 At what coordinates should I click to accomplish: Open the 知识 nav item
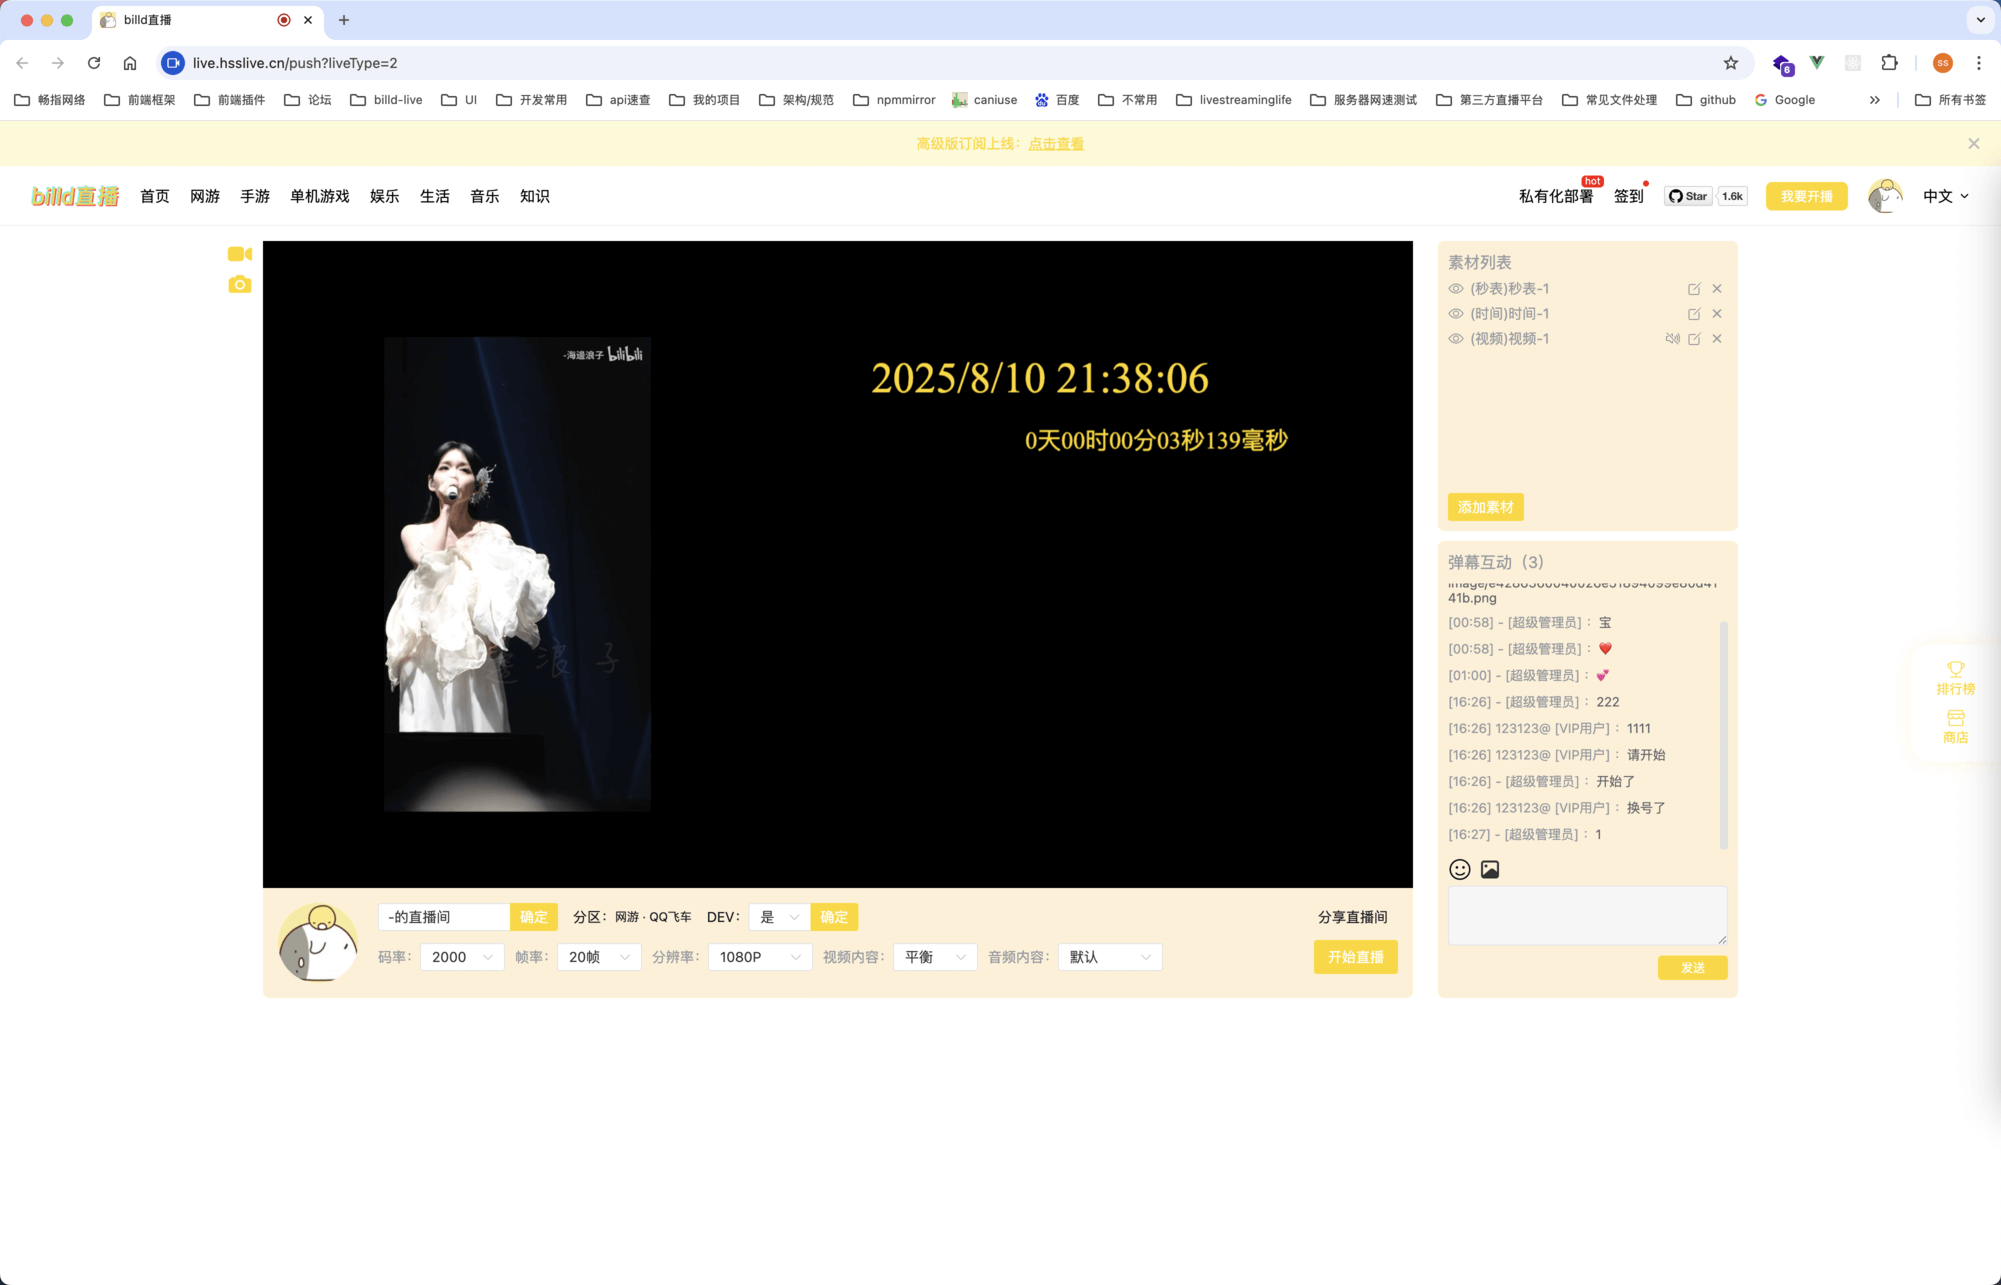click(535, 196)
